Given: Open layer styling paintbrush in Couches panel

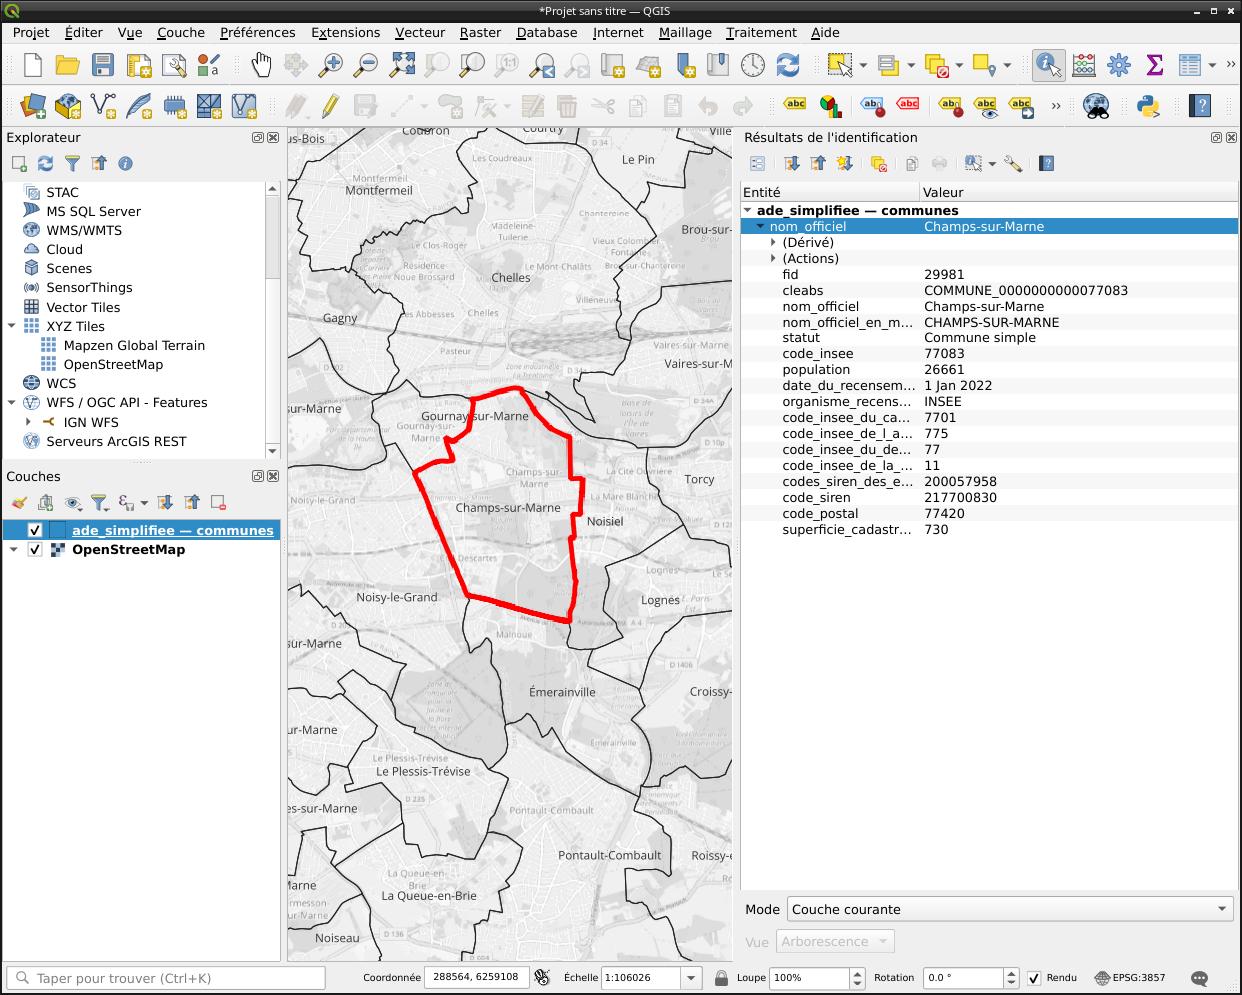Looking at the screenshot, I should 19,503.
